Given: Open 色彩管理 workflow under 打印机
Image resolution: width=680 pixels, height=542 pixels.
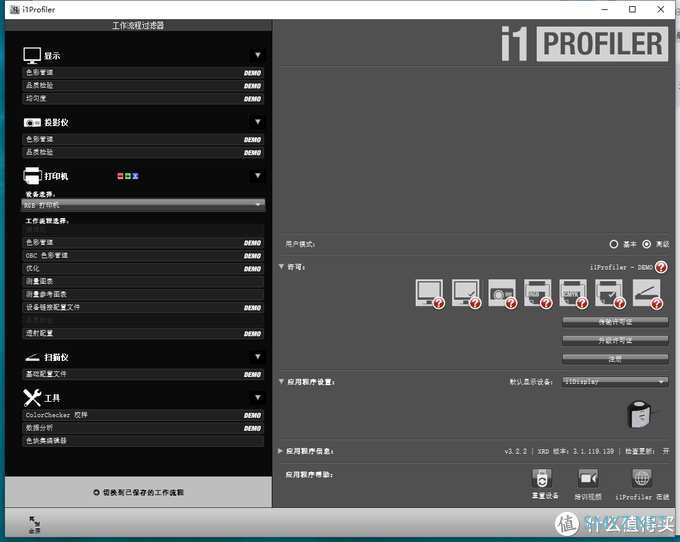Looking at the screenshot, I should (143, 243).
